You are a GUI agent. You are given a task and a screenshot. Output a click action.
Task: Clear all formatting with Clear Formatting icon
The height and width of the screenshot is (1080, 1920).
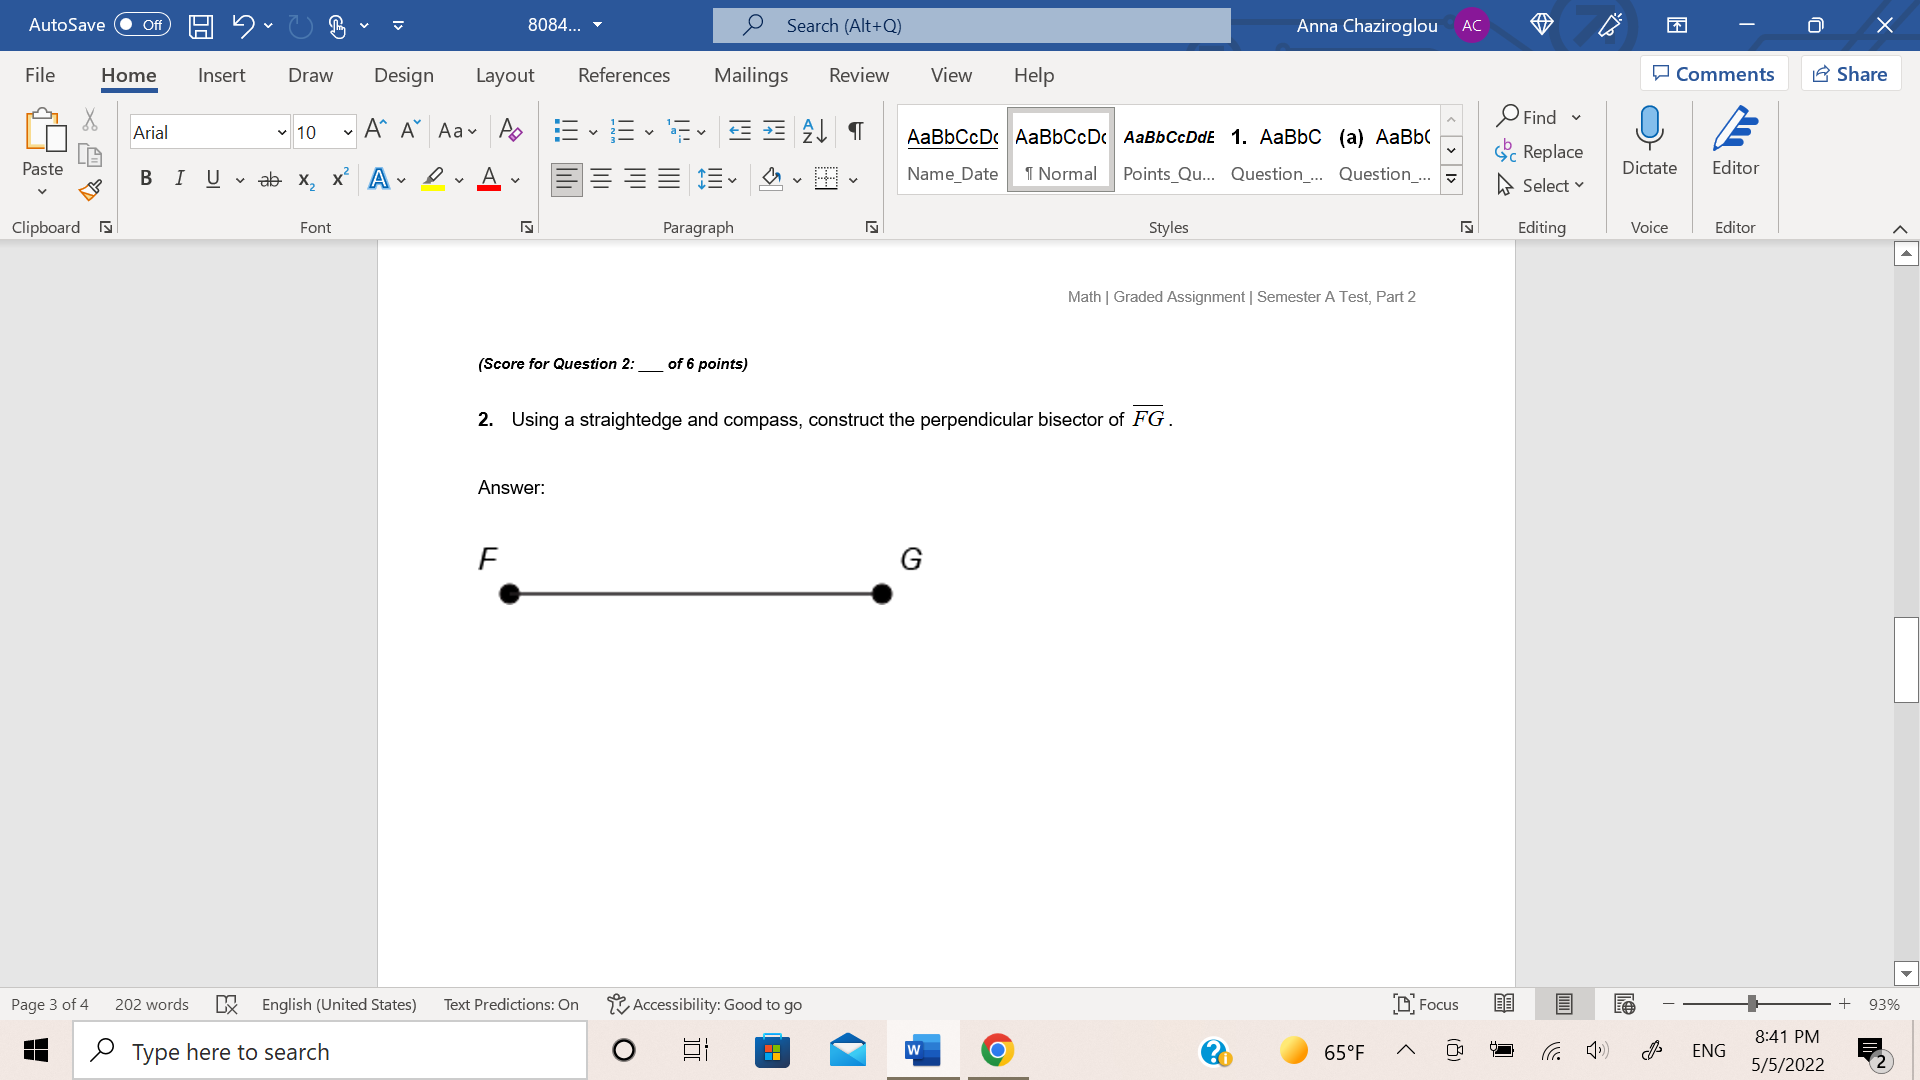[x=511, y=131]
